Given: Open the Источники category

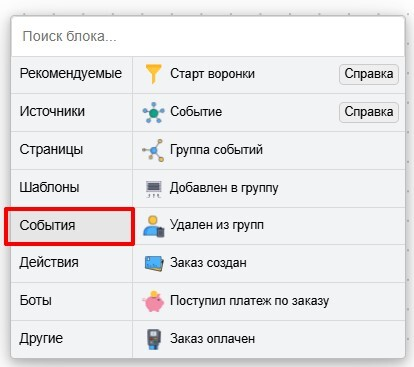Looking at the screenshot, I should coord(72,112).
